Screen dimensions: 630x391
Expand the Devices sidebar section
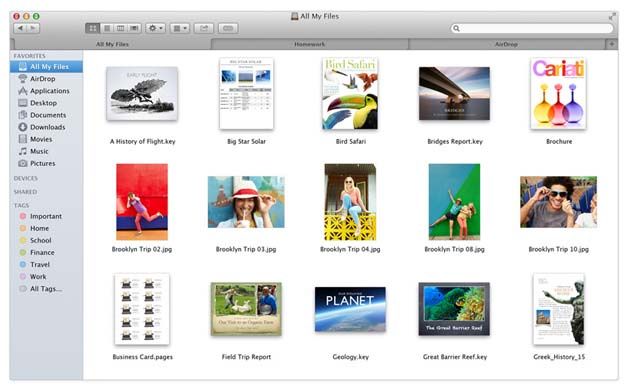[26, 178]
